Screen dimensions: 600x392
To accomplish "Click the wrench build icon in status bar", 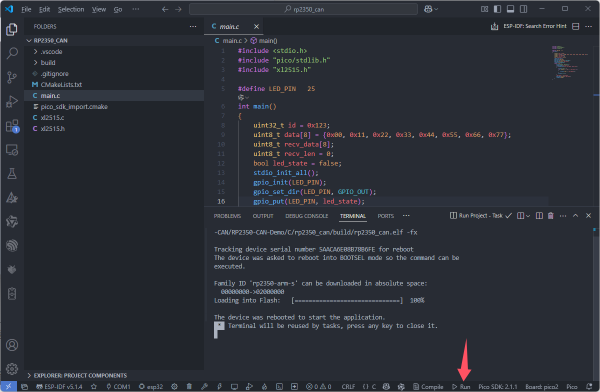I will pos(204,387).
